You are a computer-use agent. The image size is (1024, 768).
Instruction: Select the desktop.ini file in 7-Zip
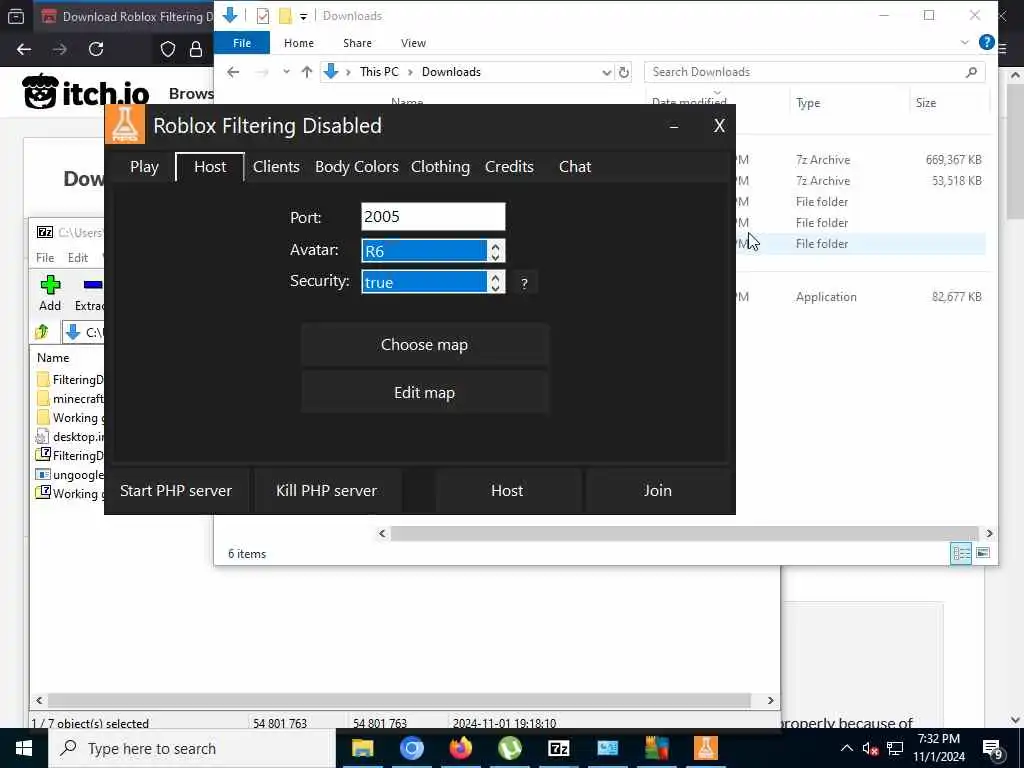(x=71, y=436)
